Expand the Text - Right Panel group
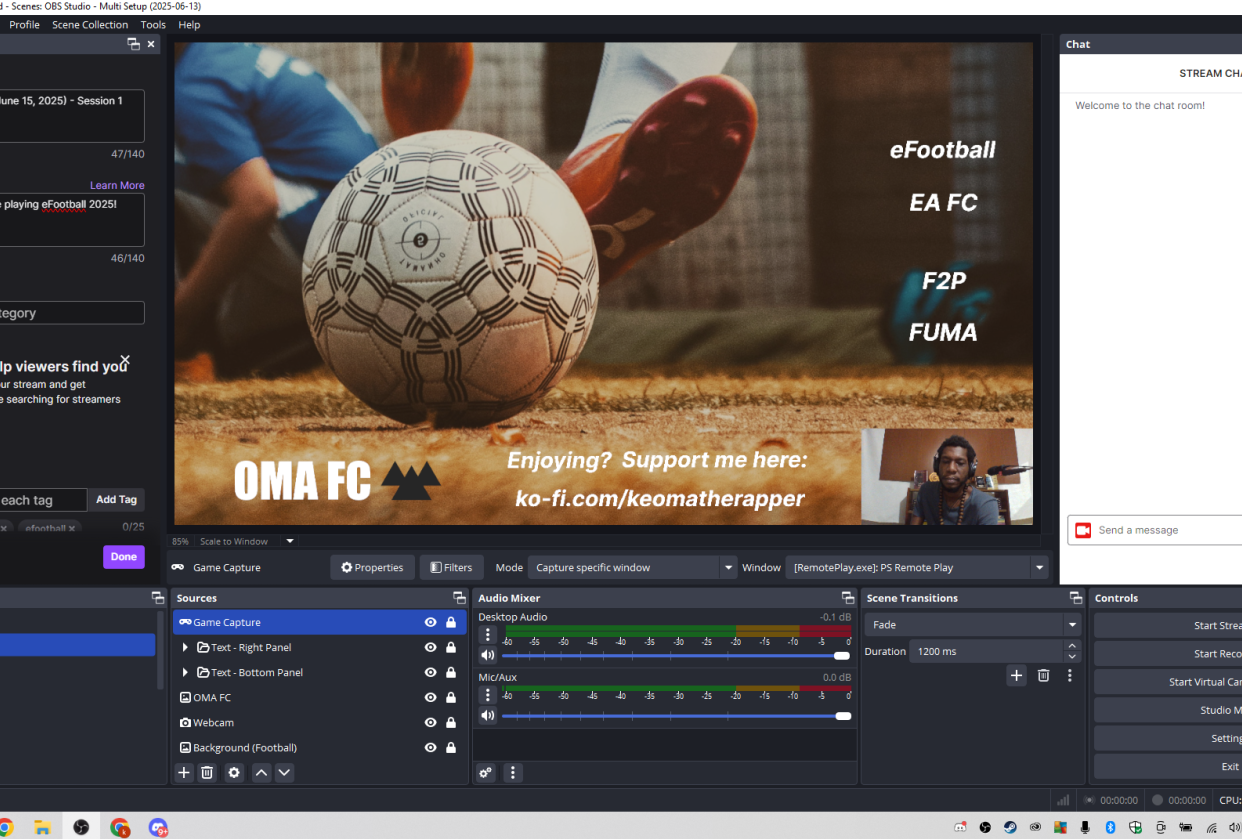 pyautogui.click(x=185, y=647)
